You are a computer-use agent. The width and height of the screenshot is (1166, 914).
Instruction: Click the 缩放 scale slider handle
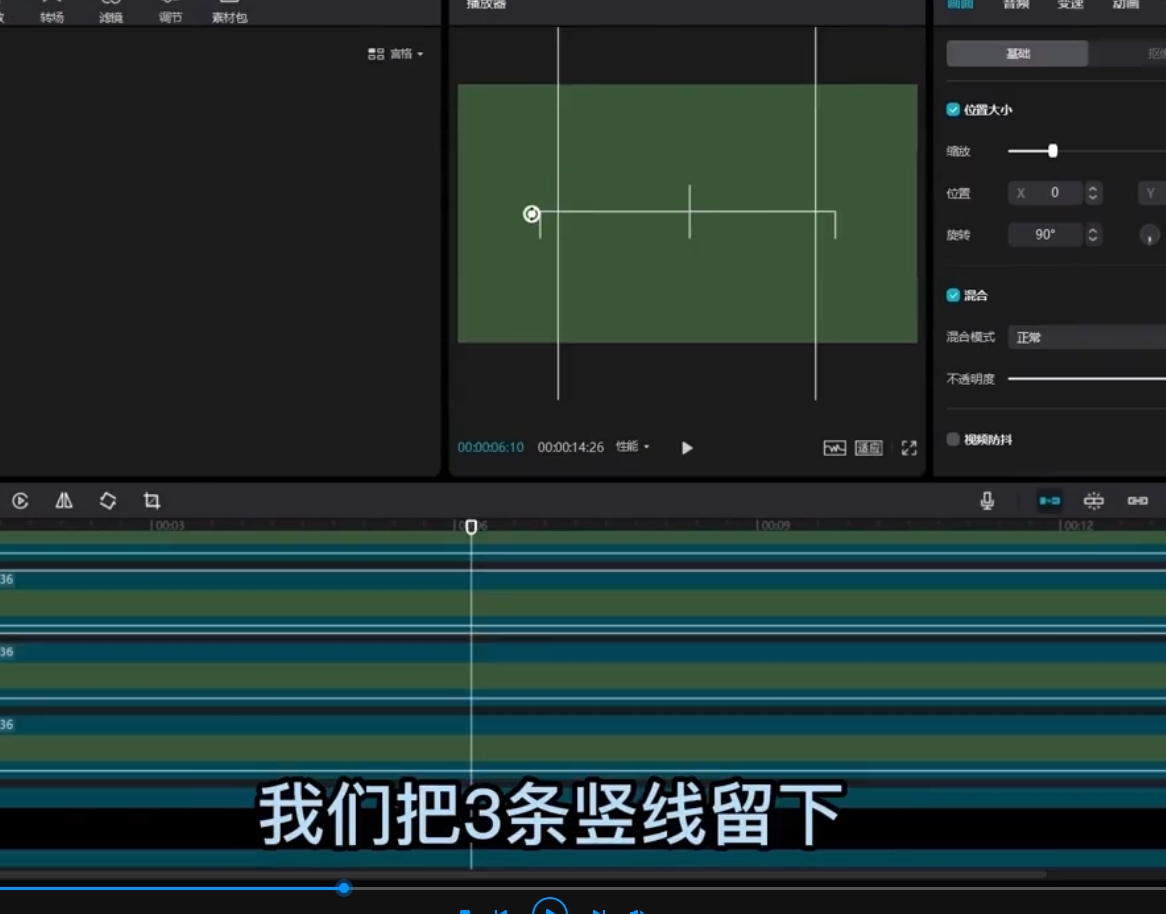[1052, 151]
